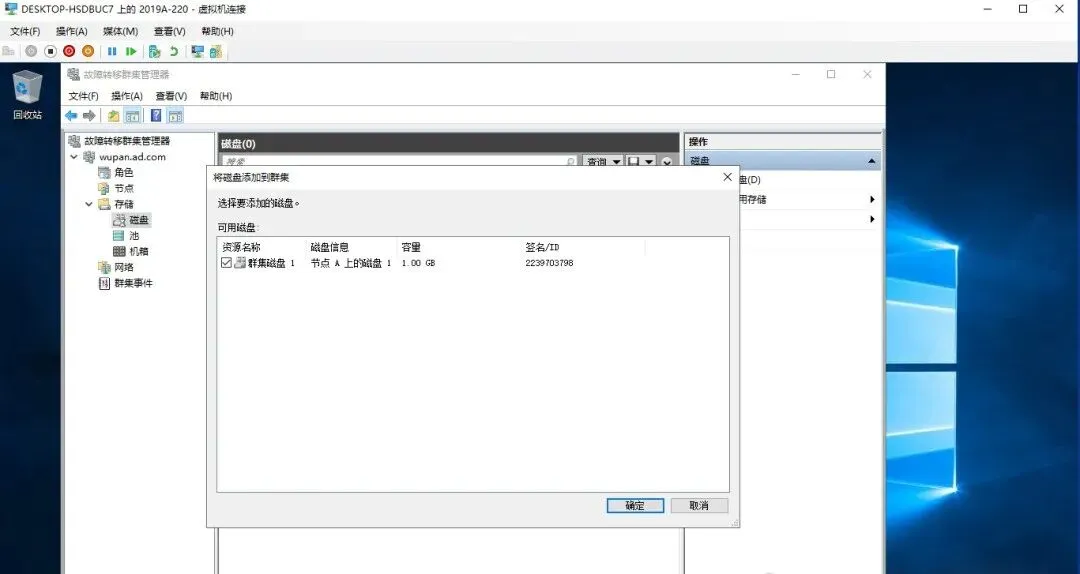Click the search magnifier icon in disk pane
This screenshot has height=574, width=1080.
pyautogui.click(x=570, y=162)
